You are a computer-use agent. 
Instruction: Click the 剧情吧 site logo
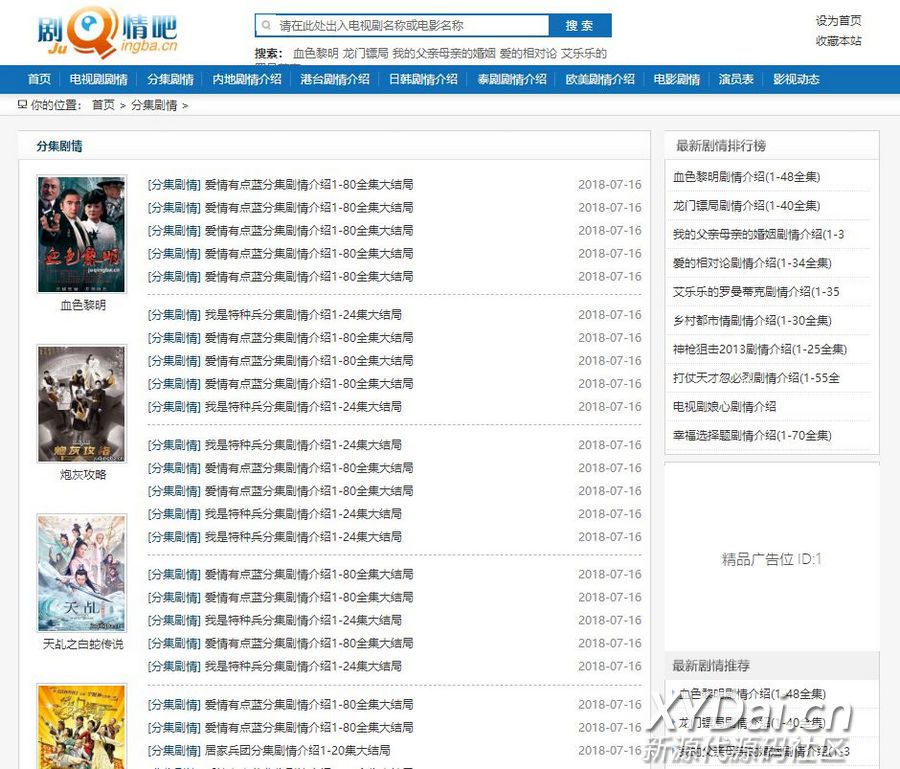(x=107, y=33)
